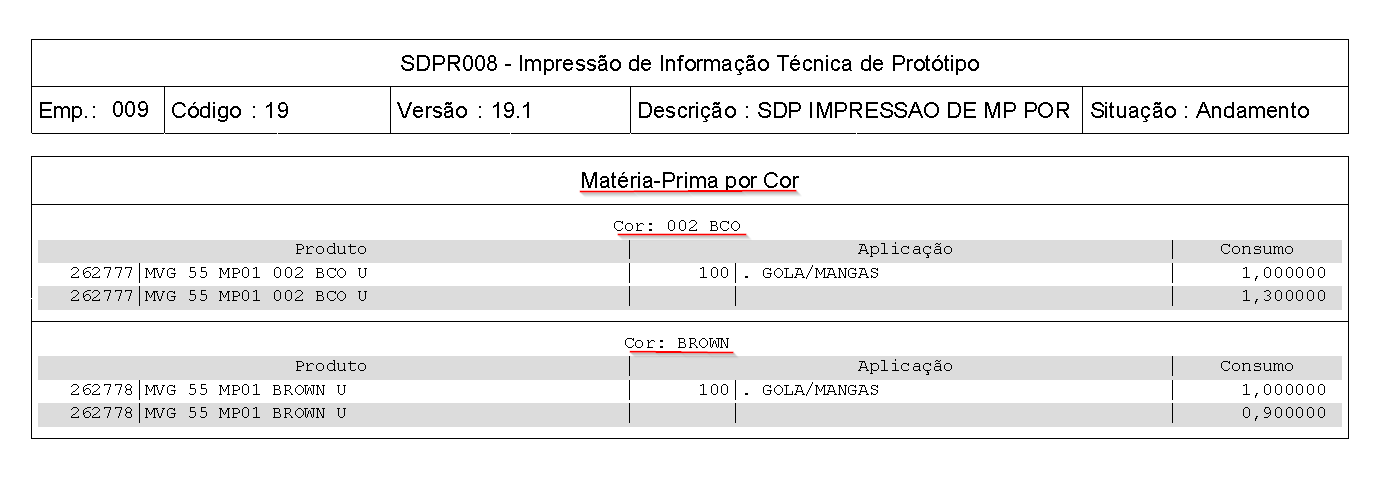The image size is (1387, 486).
Task: Select first product code 262778
Action: [x=102, y=390]
